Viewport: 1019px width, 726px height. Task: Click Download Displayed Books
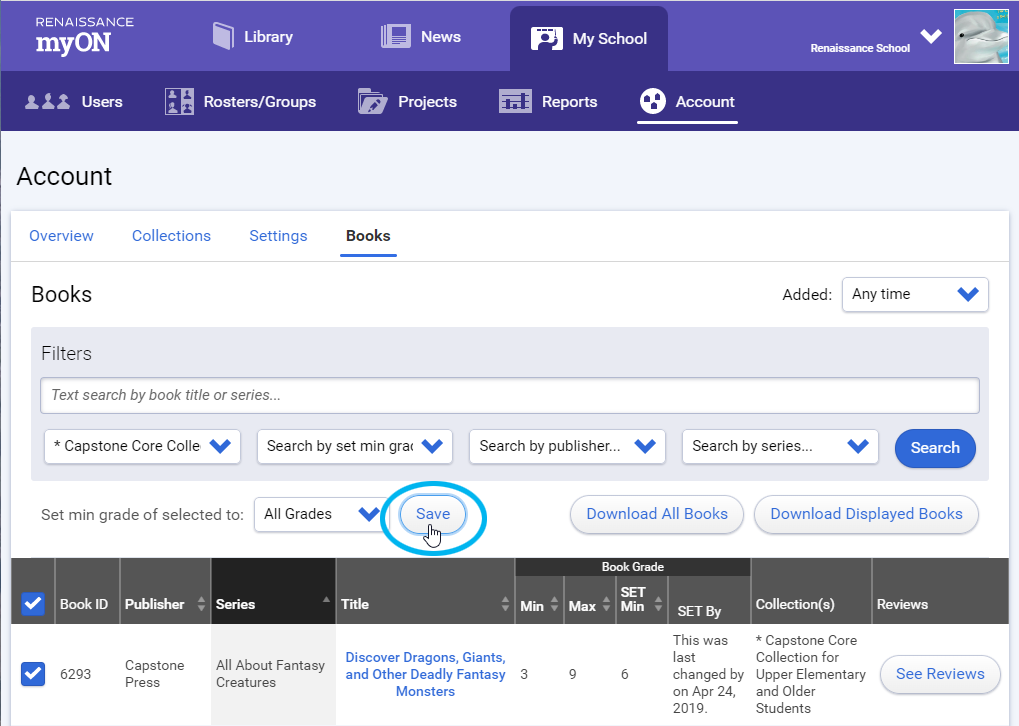(x=866, y=514)
